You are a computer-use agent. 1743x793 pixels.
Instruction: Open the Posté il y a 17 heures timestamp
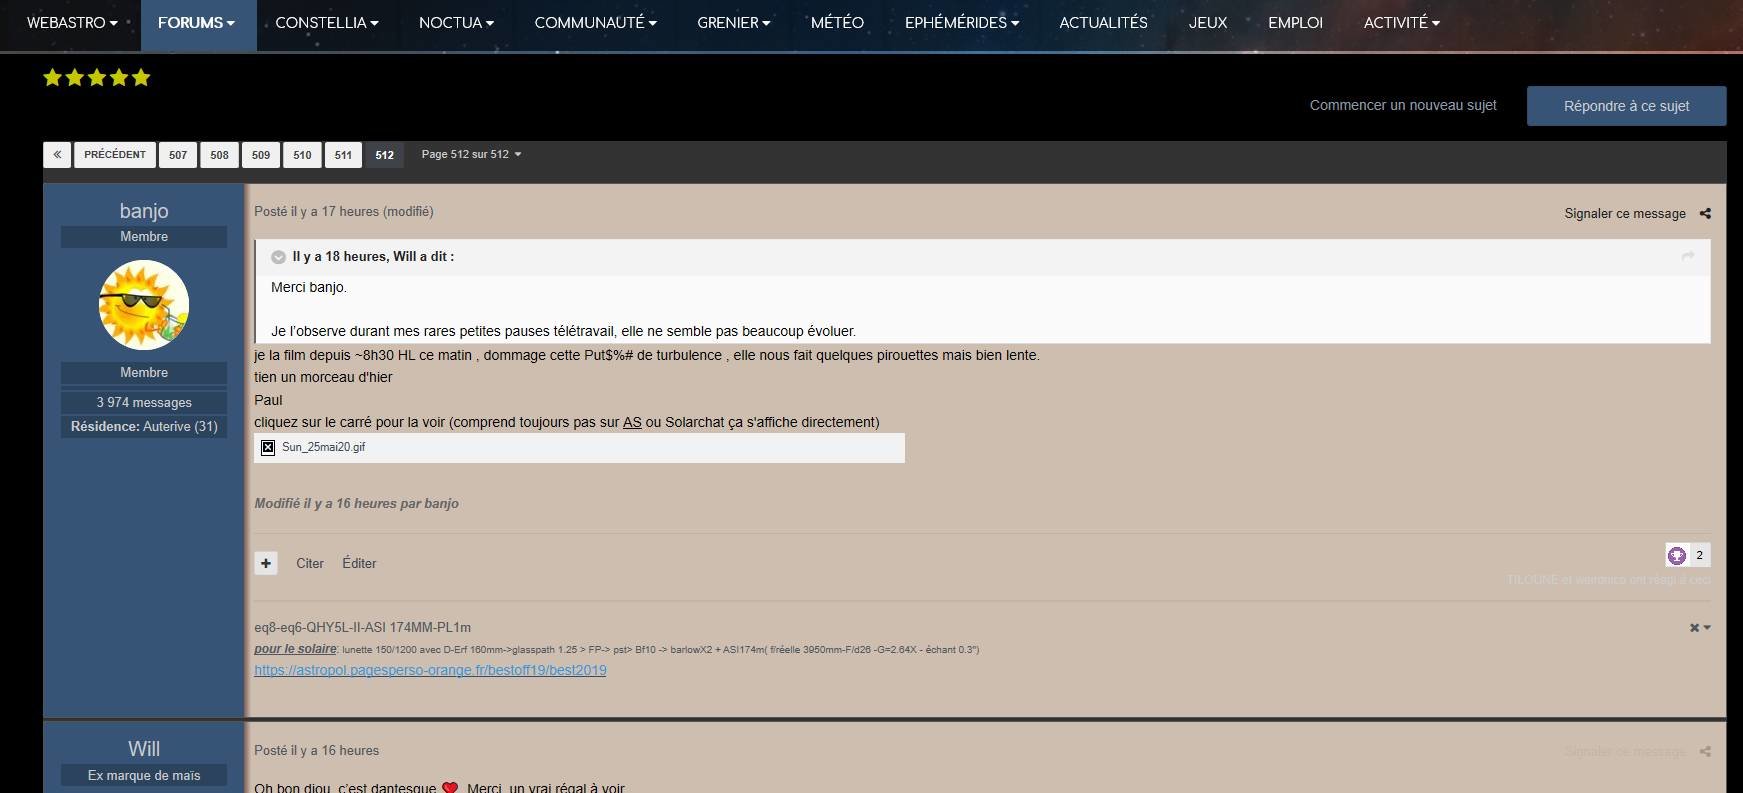pyautogui.click(x=315, y=211)
